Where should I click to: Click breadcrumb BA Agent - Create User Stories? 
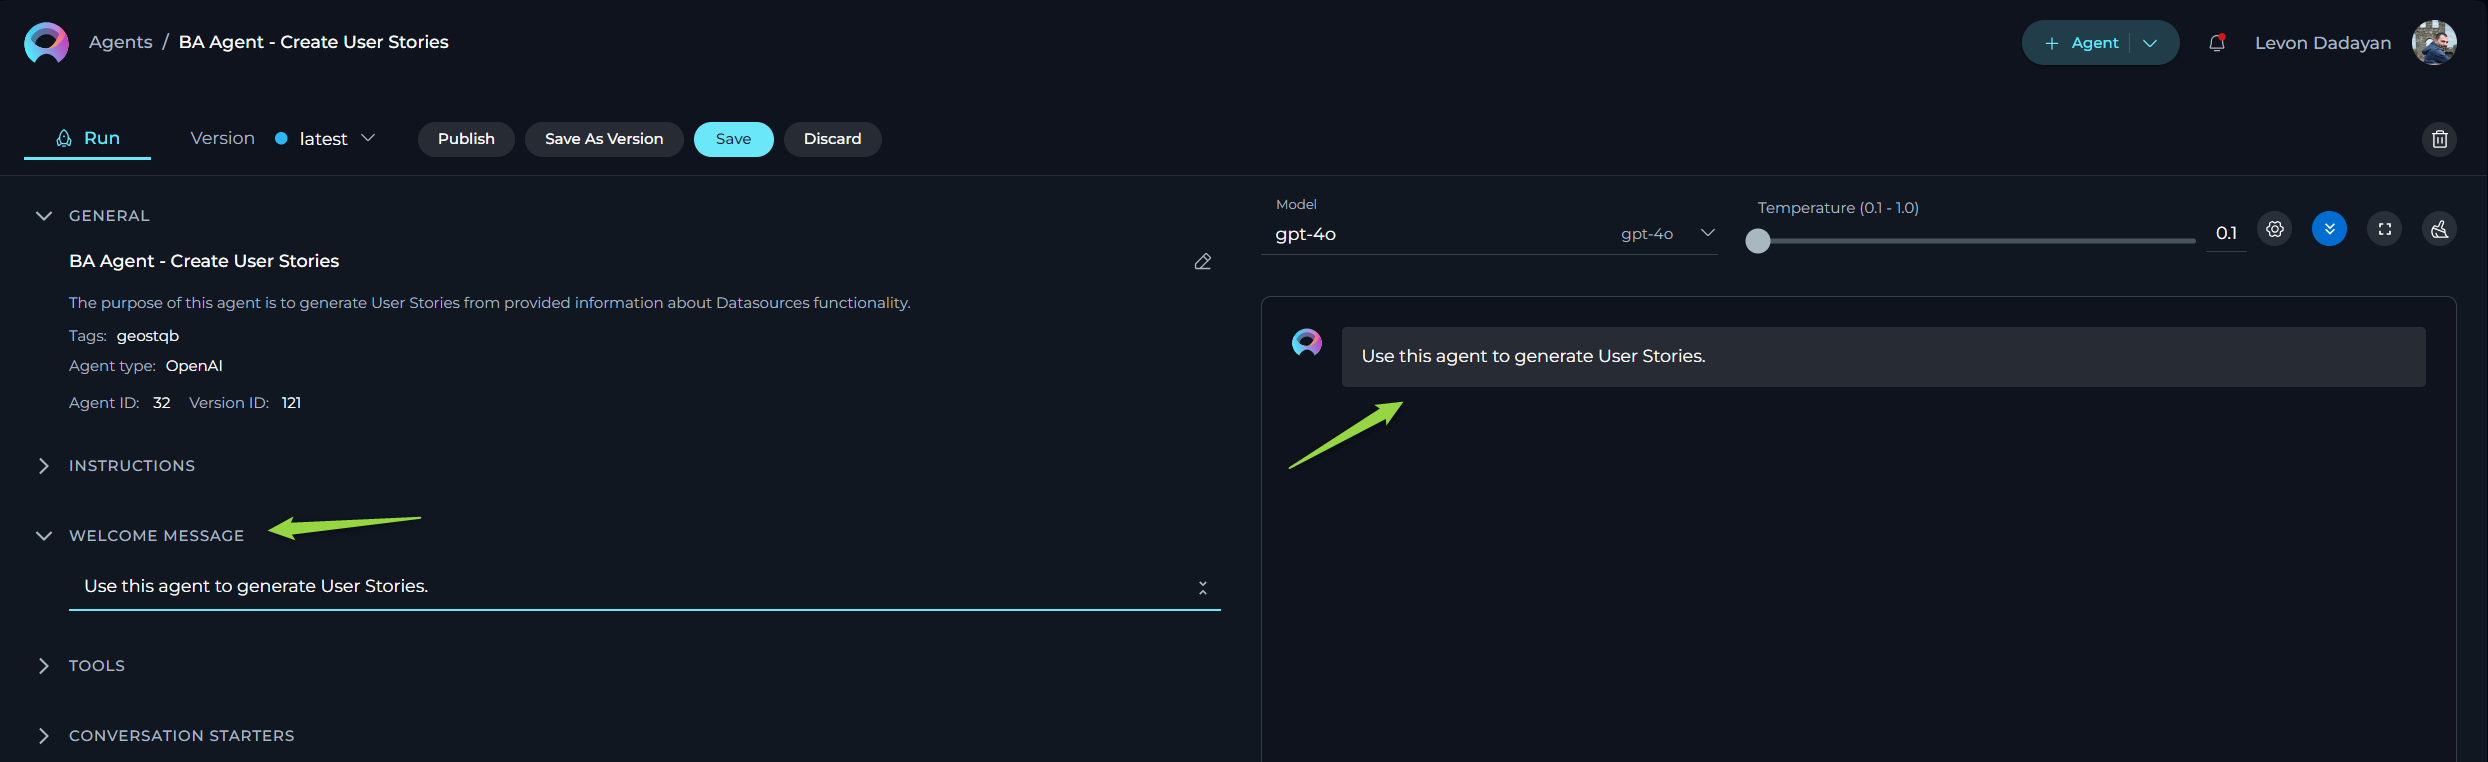pos(314,42)
